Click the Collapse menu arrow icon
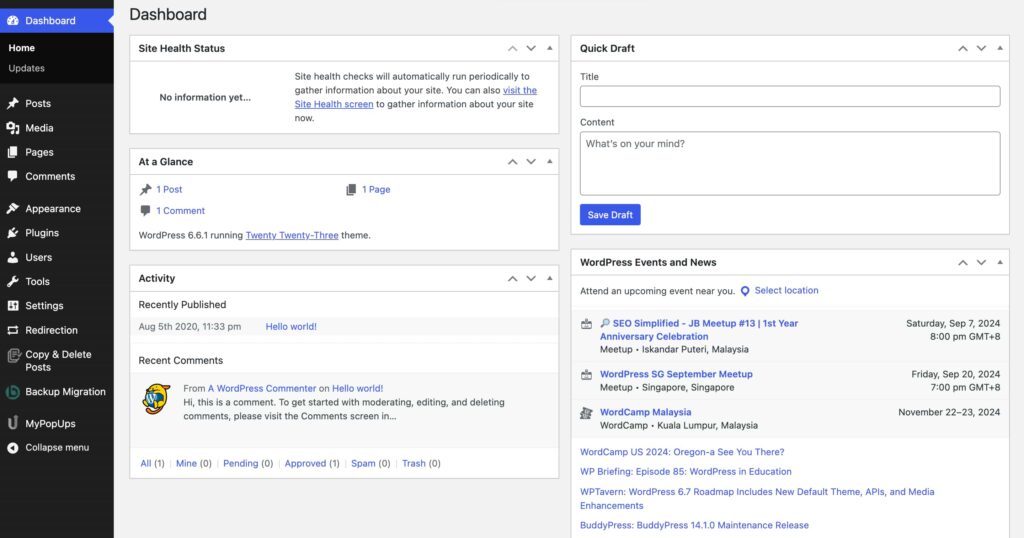The width and height of the screenshot is (1024, 538). pyautogui.click(x=12, y=448)
